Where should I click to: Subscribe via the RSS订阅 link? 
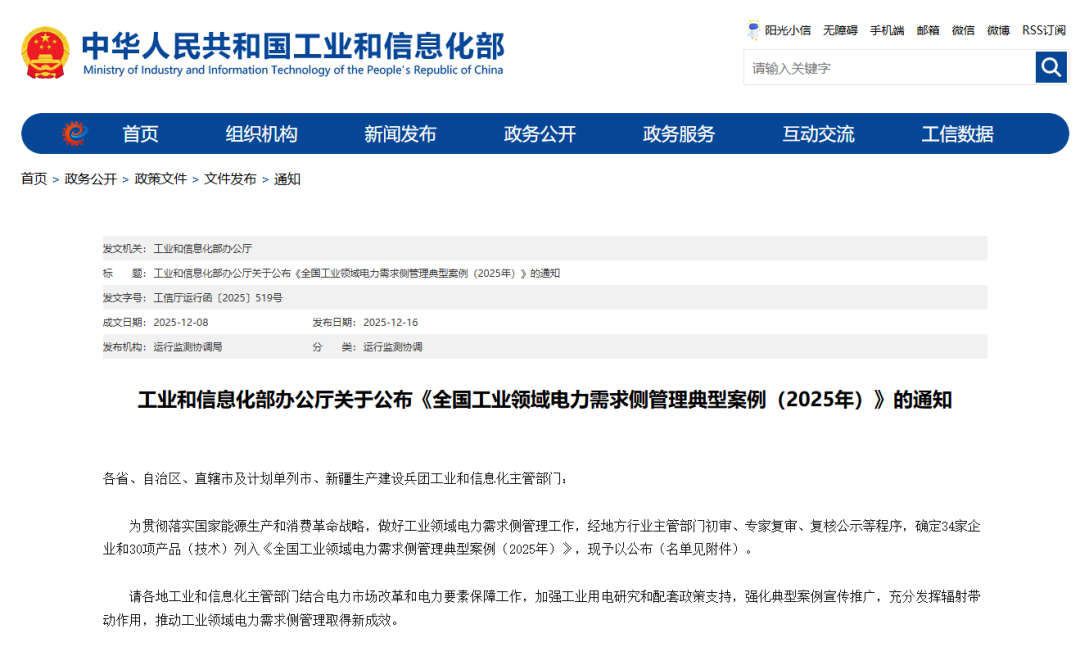(x=1043, y=31)
